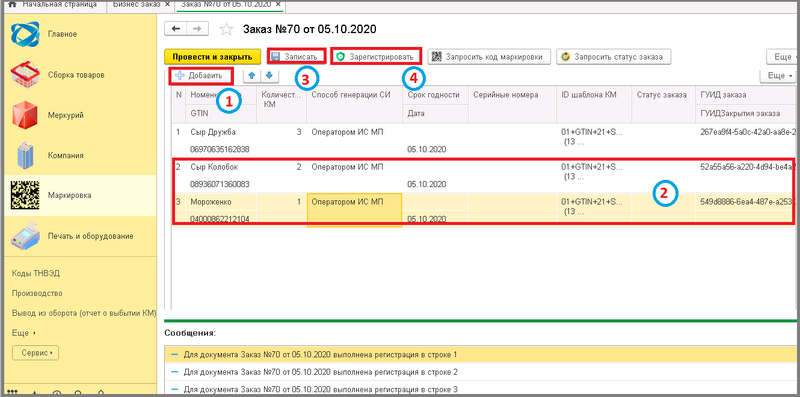
Task: Open Сборка товаров basket icon
Action: click(x=24, y=75)
